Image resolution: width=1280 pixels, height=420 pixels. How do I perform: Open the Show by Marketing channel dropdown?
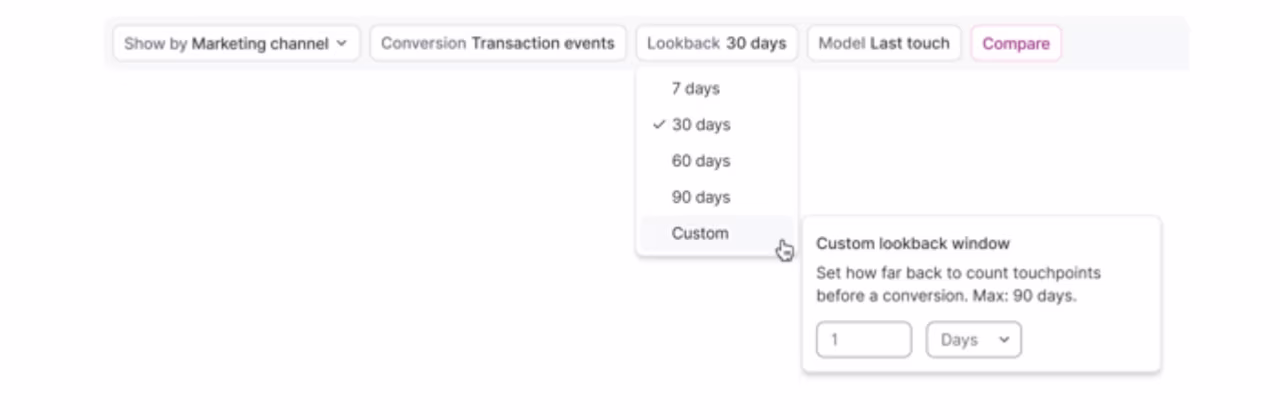pos(236,43)
